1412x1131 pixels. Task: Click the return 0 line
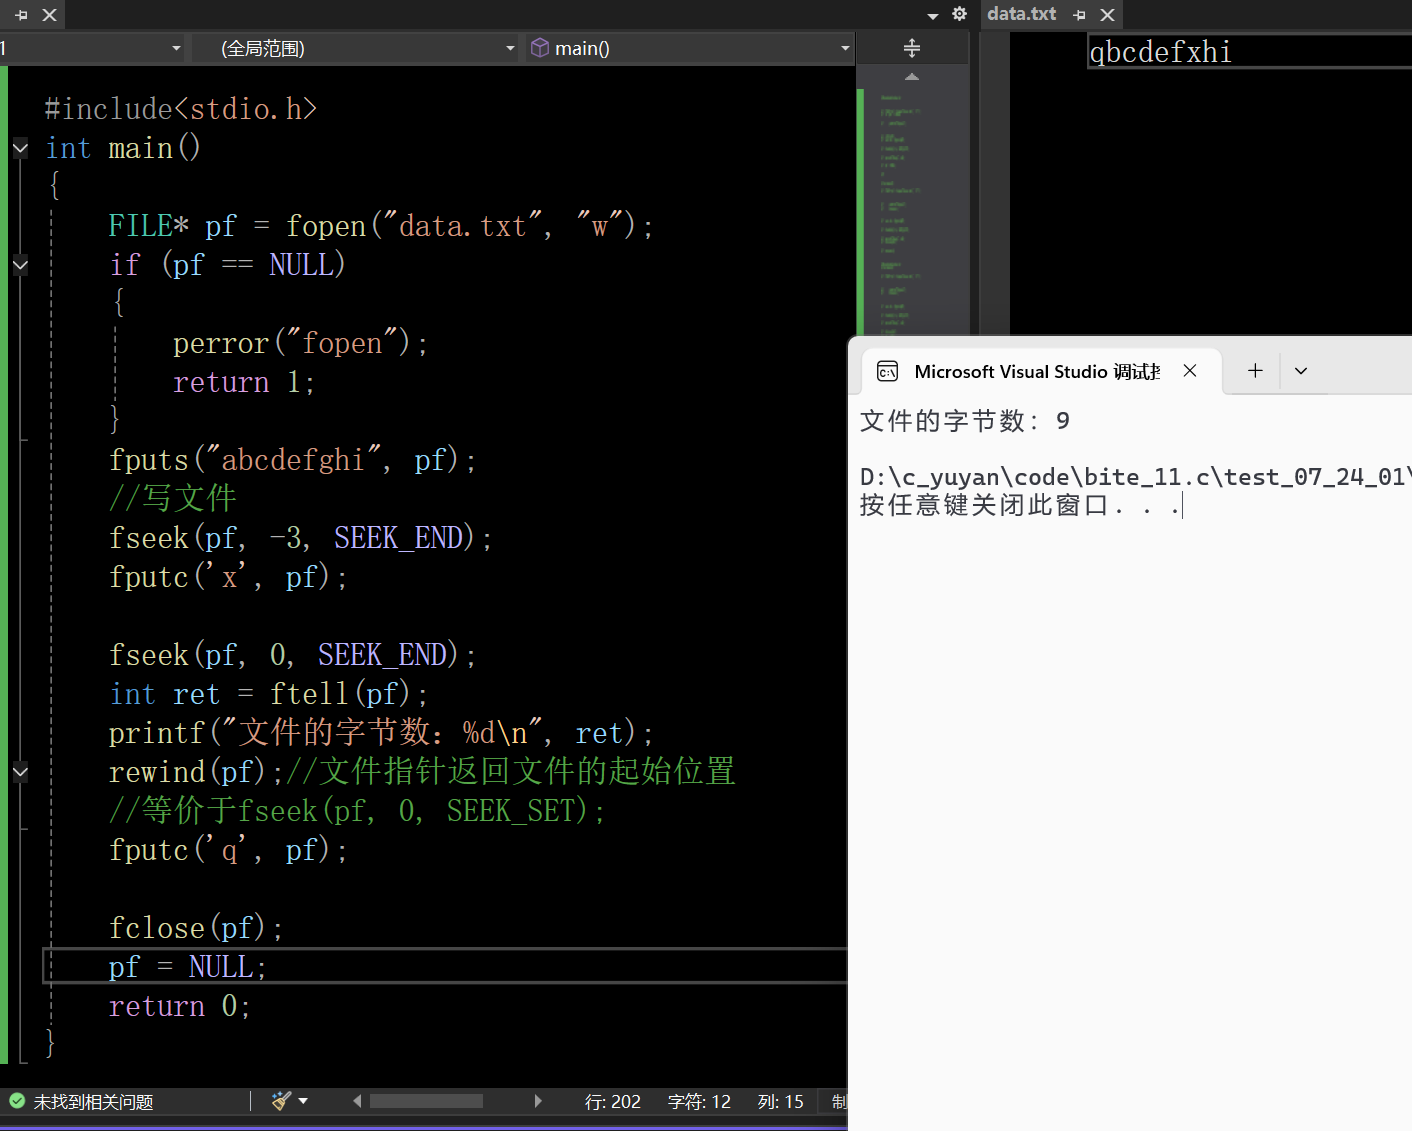click(x=180, y=1006)
